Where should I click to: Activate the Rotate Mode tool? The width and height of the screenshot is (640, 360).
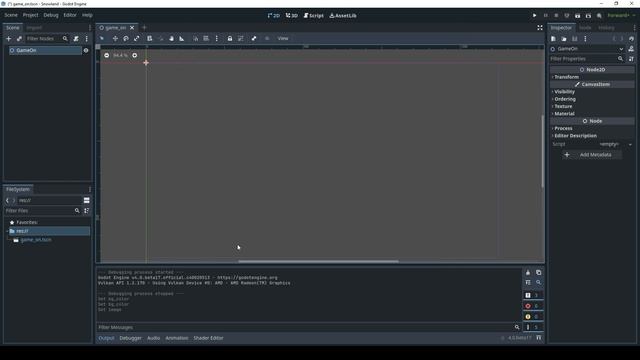pos(126,38)
